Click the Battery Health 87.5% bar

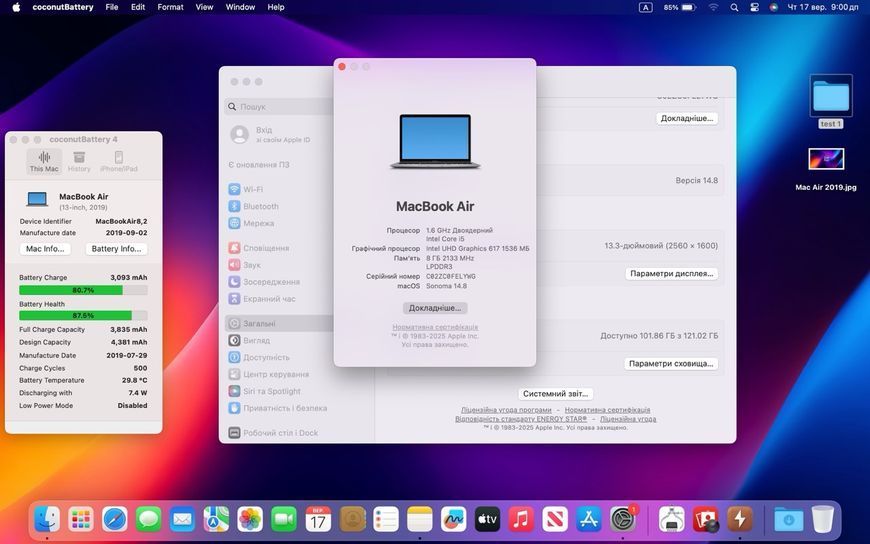[x=83, y=315]
